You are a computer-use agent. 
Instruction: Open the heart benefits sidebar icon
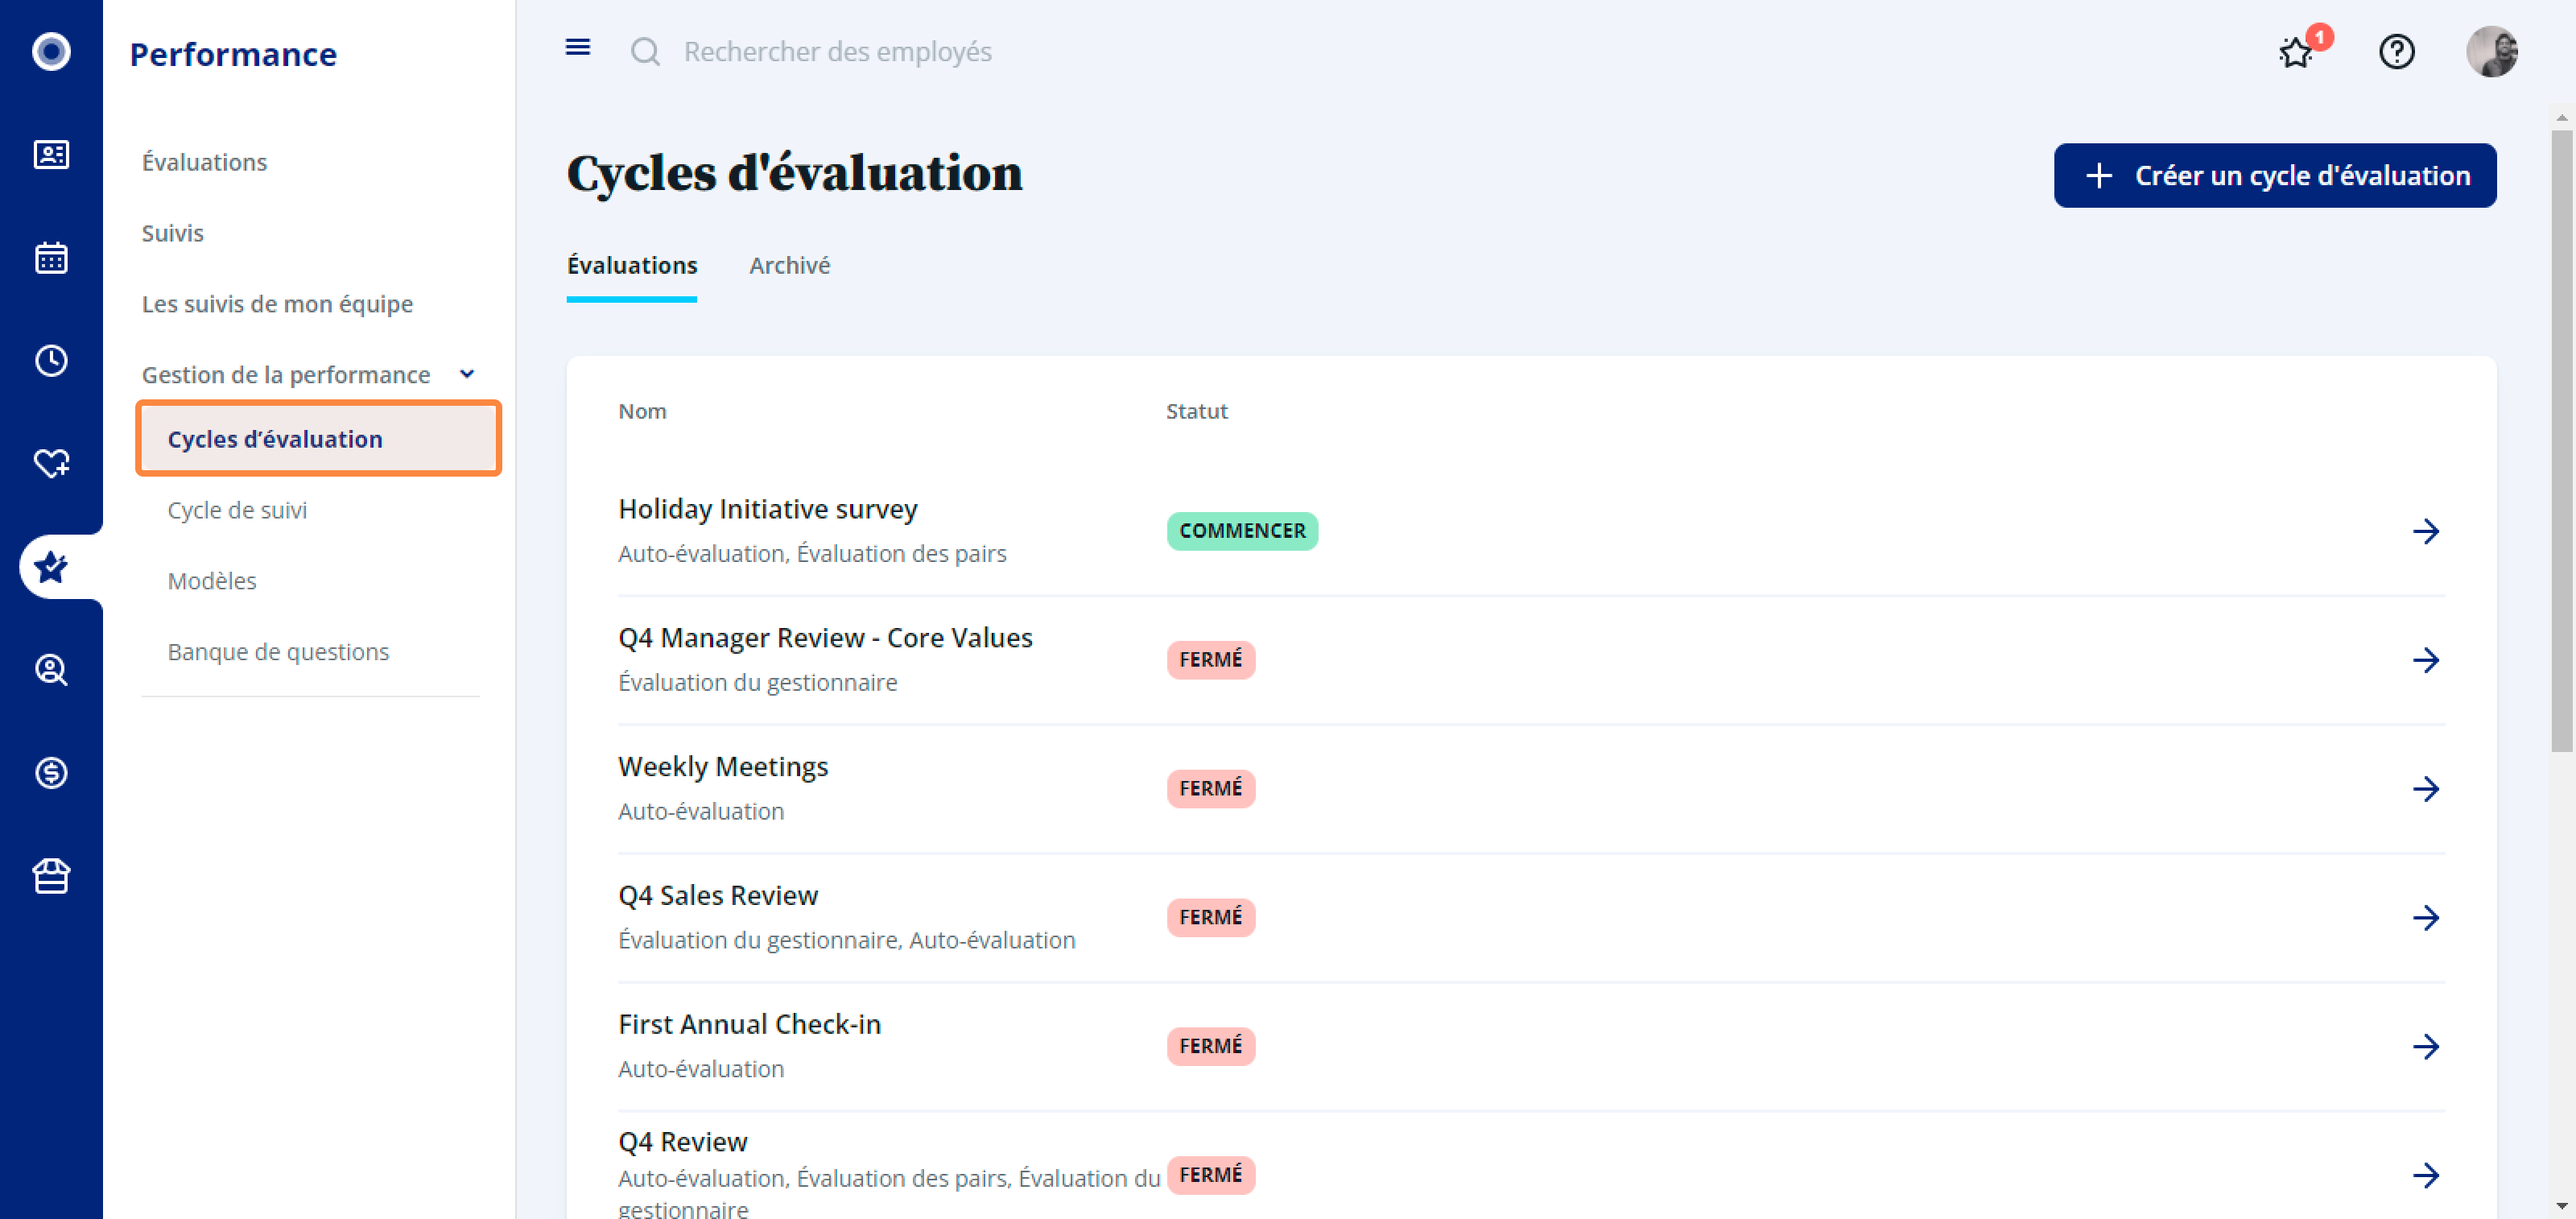point(51,463)
